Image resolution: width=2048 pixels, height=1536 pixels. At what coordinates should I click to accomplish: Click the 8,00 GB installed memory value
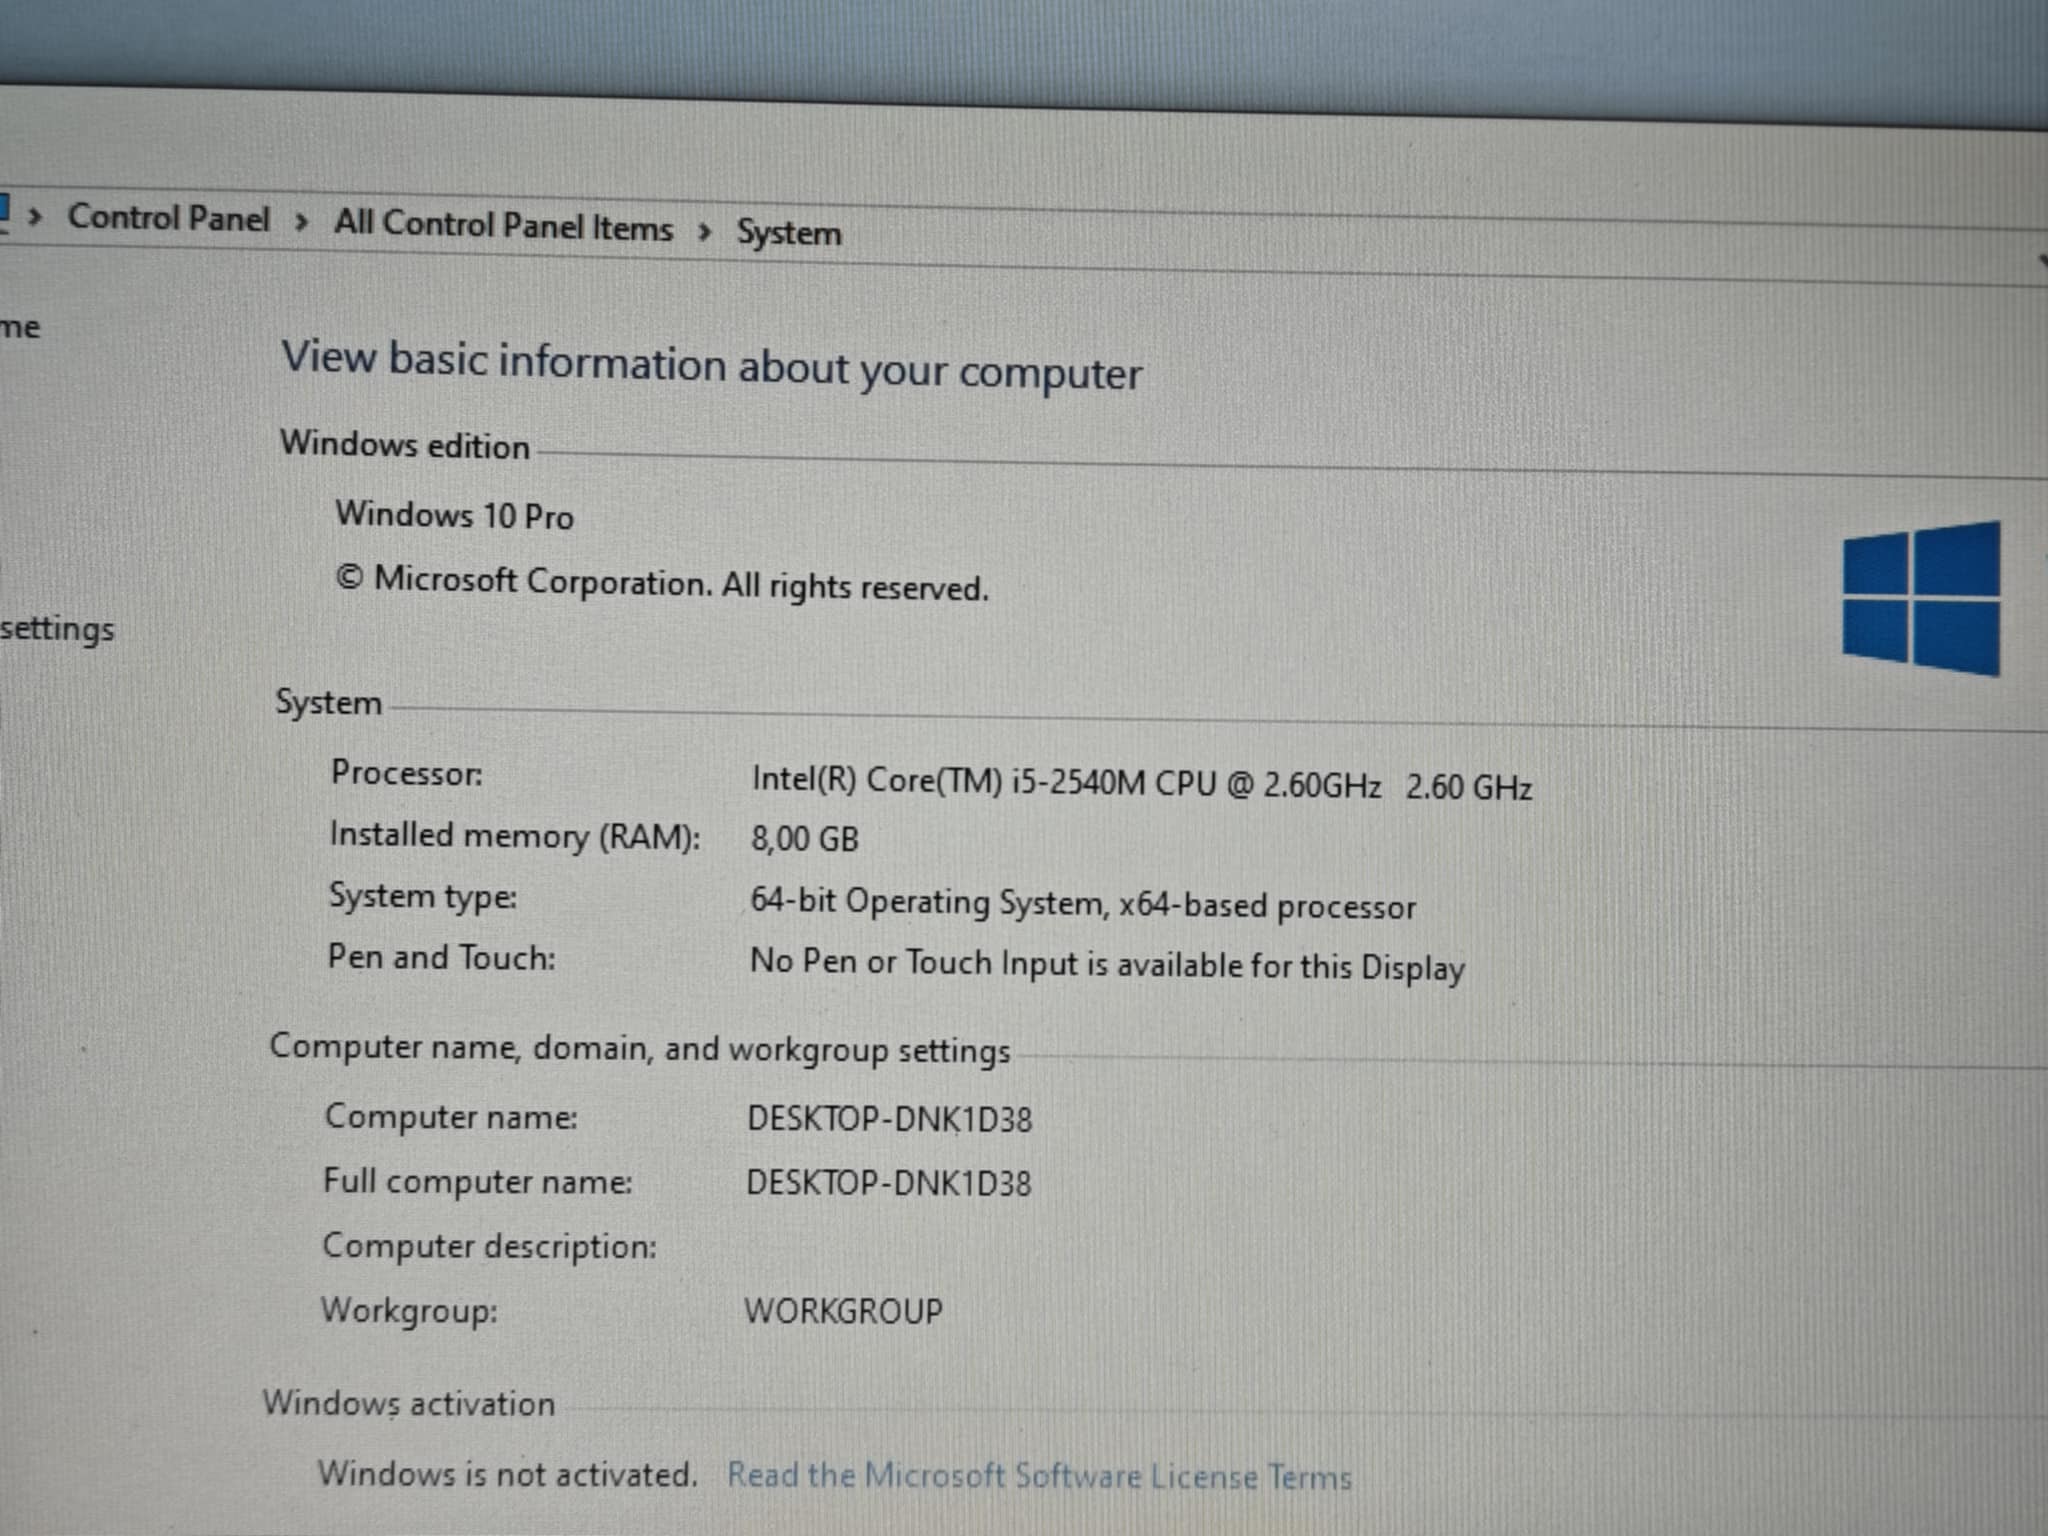[804, 838]
